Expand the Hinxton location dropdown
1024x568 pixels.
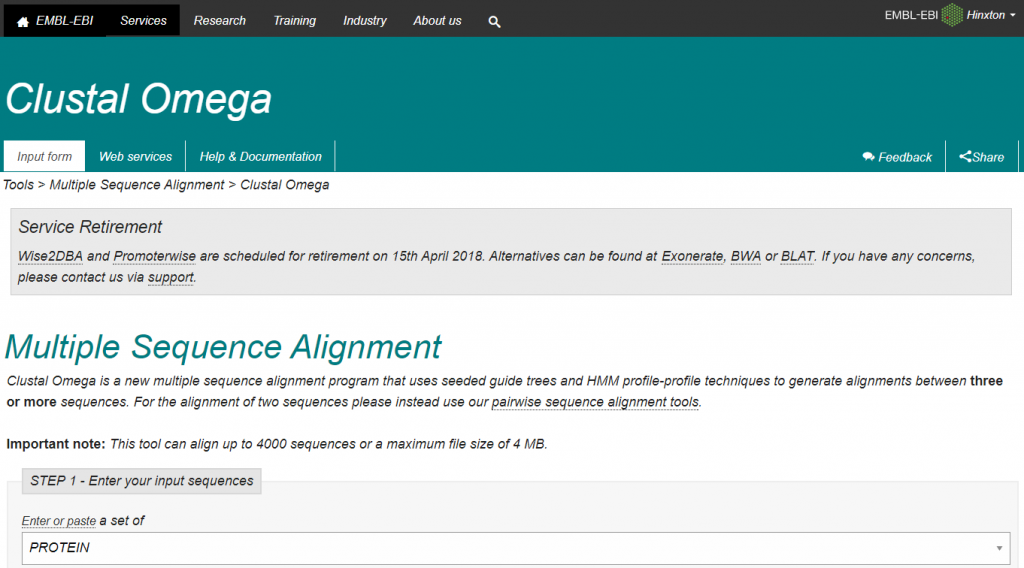point(991,15)
